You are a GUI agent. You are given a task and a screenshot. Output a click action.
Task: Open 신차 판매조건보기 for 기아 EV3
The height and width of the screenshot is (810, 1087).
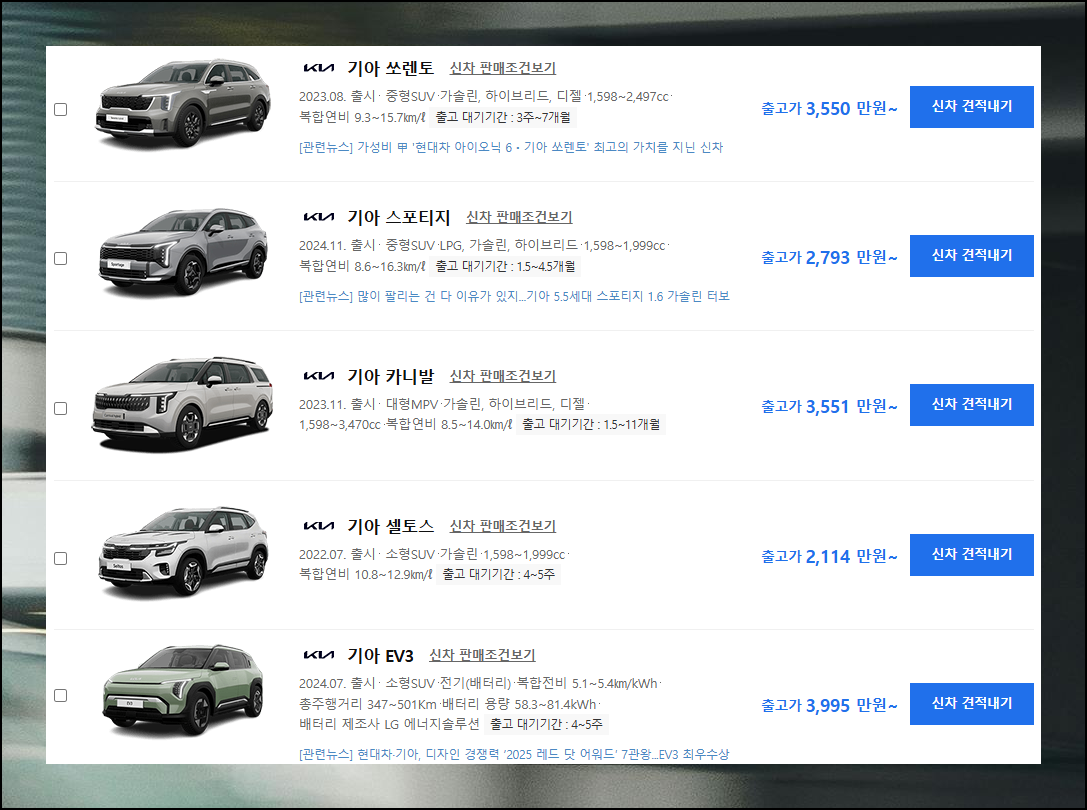pyautogui.click(x=482, y=655)
